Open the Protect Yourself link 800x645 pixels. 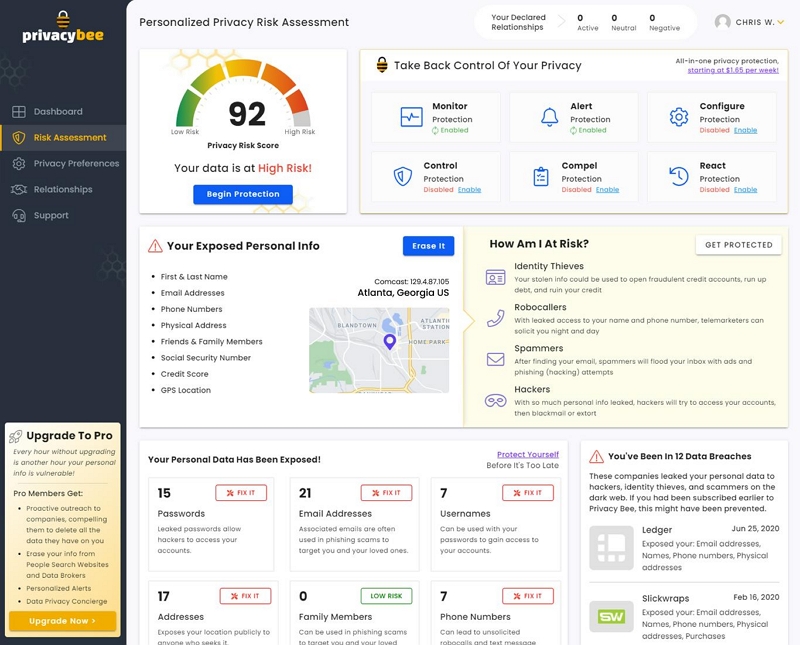(528, 455)
